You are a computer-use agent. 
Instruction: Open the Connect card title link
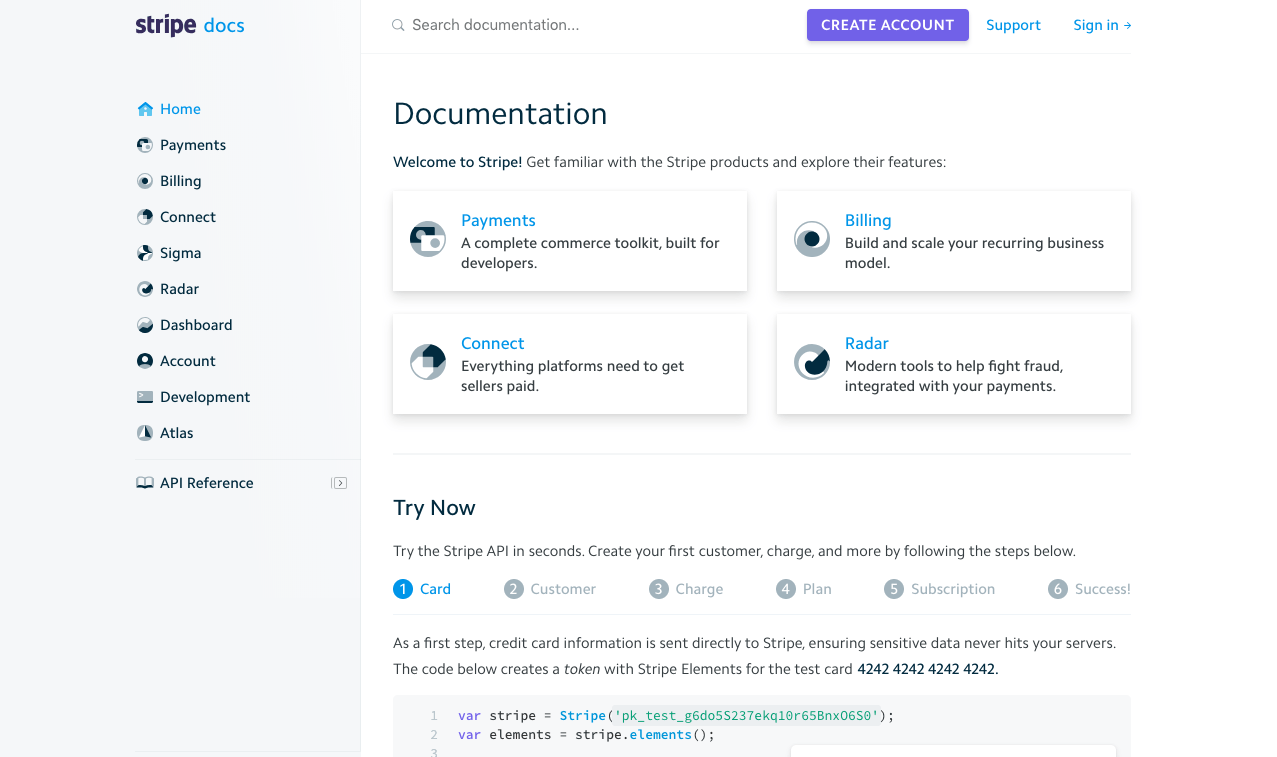pos(492,343)
